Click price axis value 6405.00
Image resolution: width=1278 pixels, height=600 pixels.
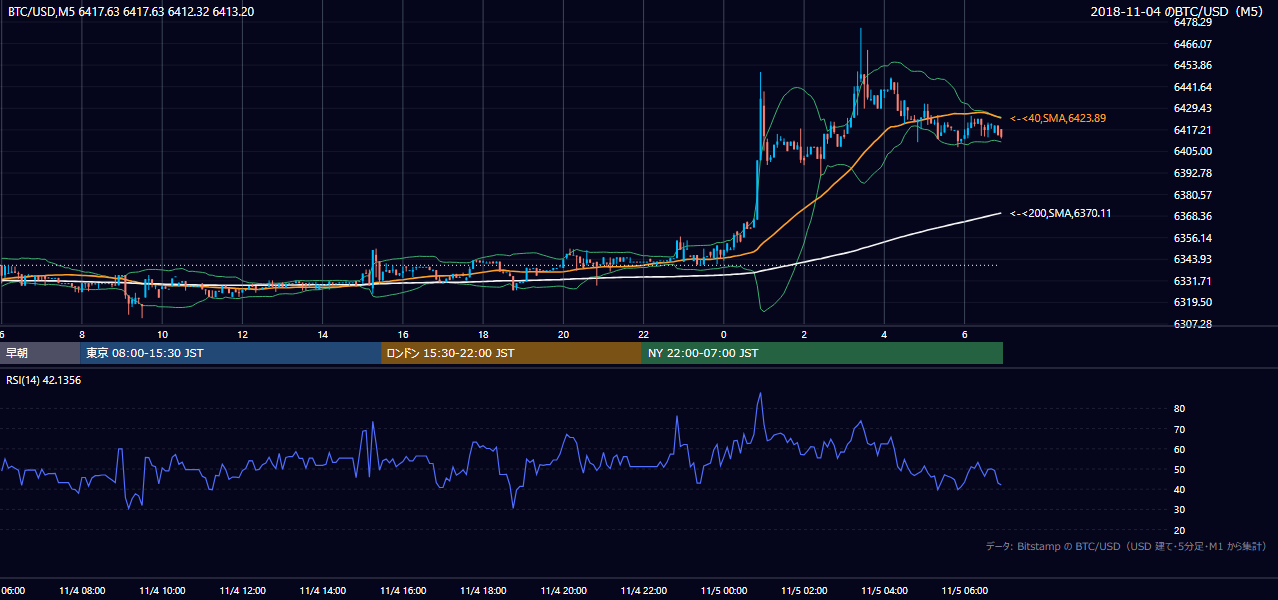pos(1192,151)
